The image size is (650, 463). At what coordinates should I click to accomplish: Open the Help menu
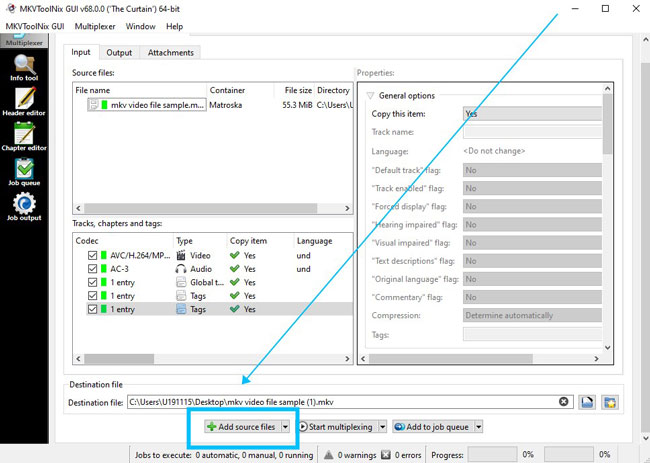click(x=175, y=26)
